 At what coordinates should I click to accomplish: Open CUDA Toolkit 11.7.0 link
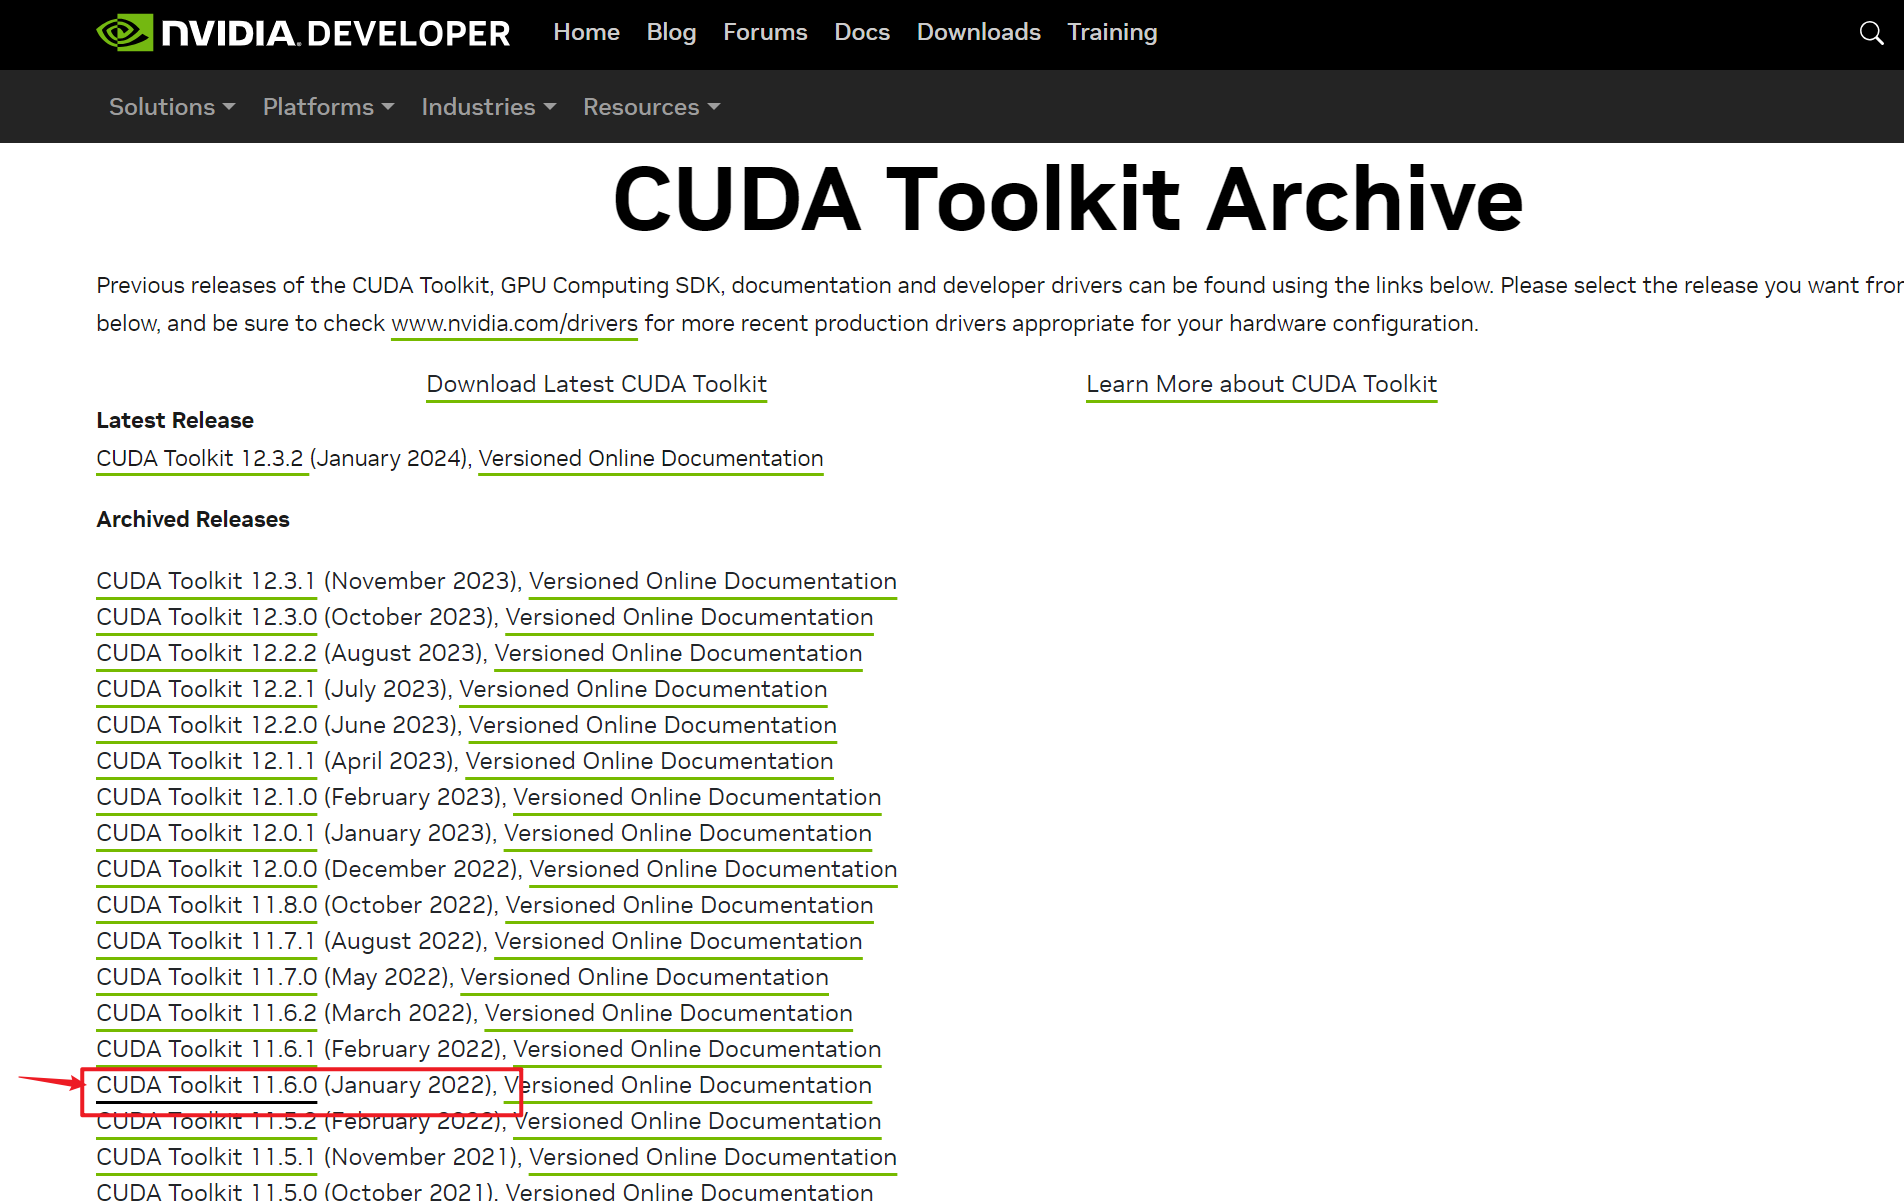pyautogui.click(x=206, y=978)
